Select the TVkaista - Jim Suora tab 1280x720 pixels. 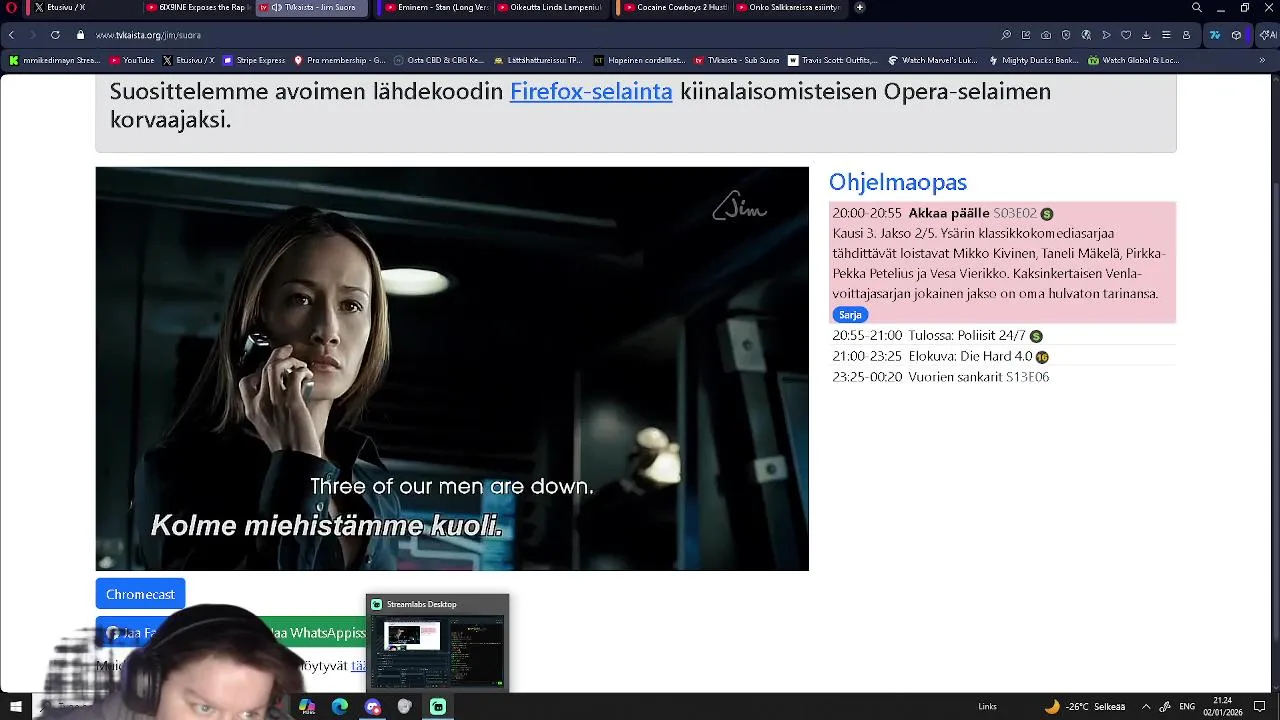click(312, 7)
